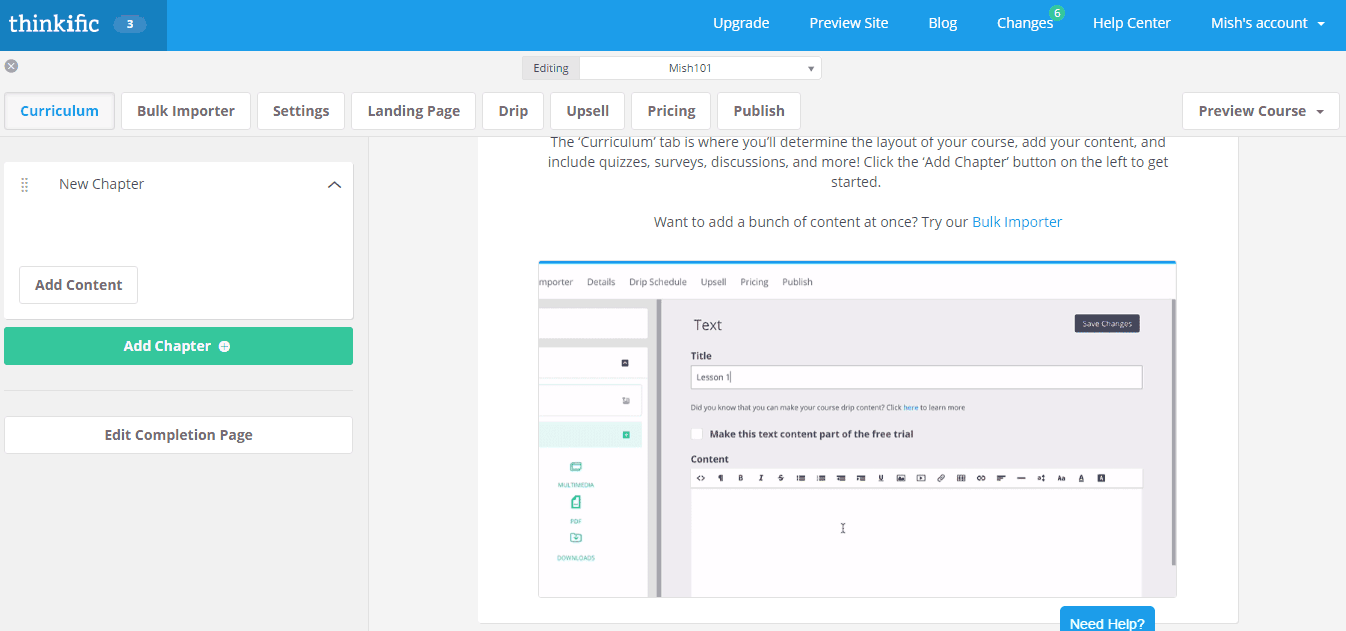Follow the Bulk Importer text link
1346x631 pixels.
pyautogui.click(x=1017, y=222)
